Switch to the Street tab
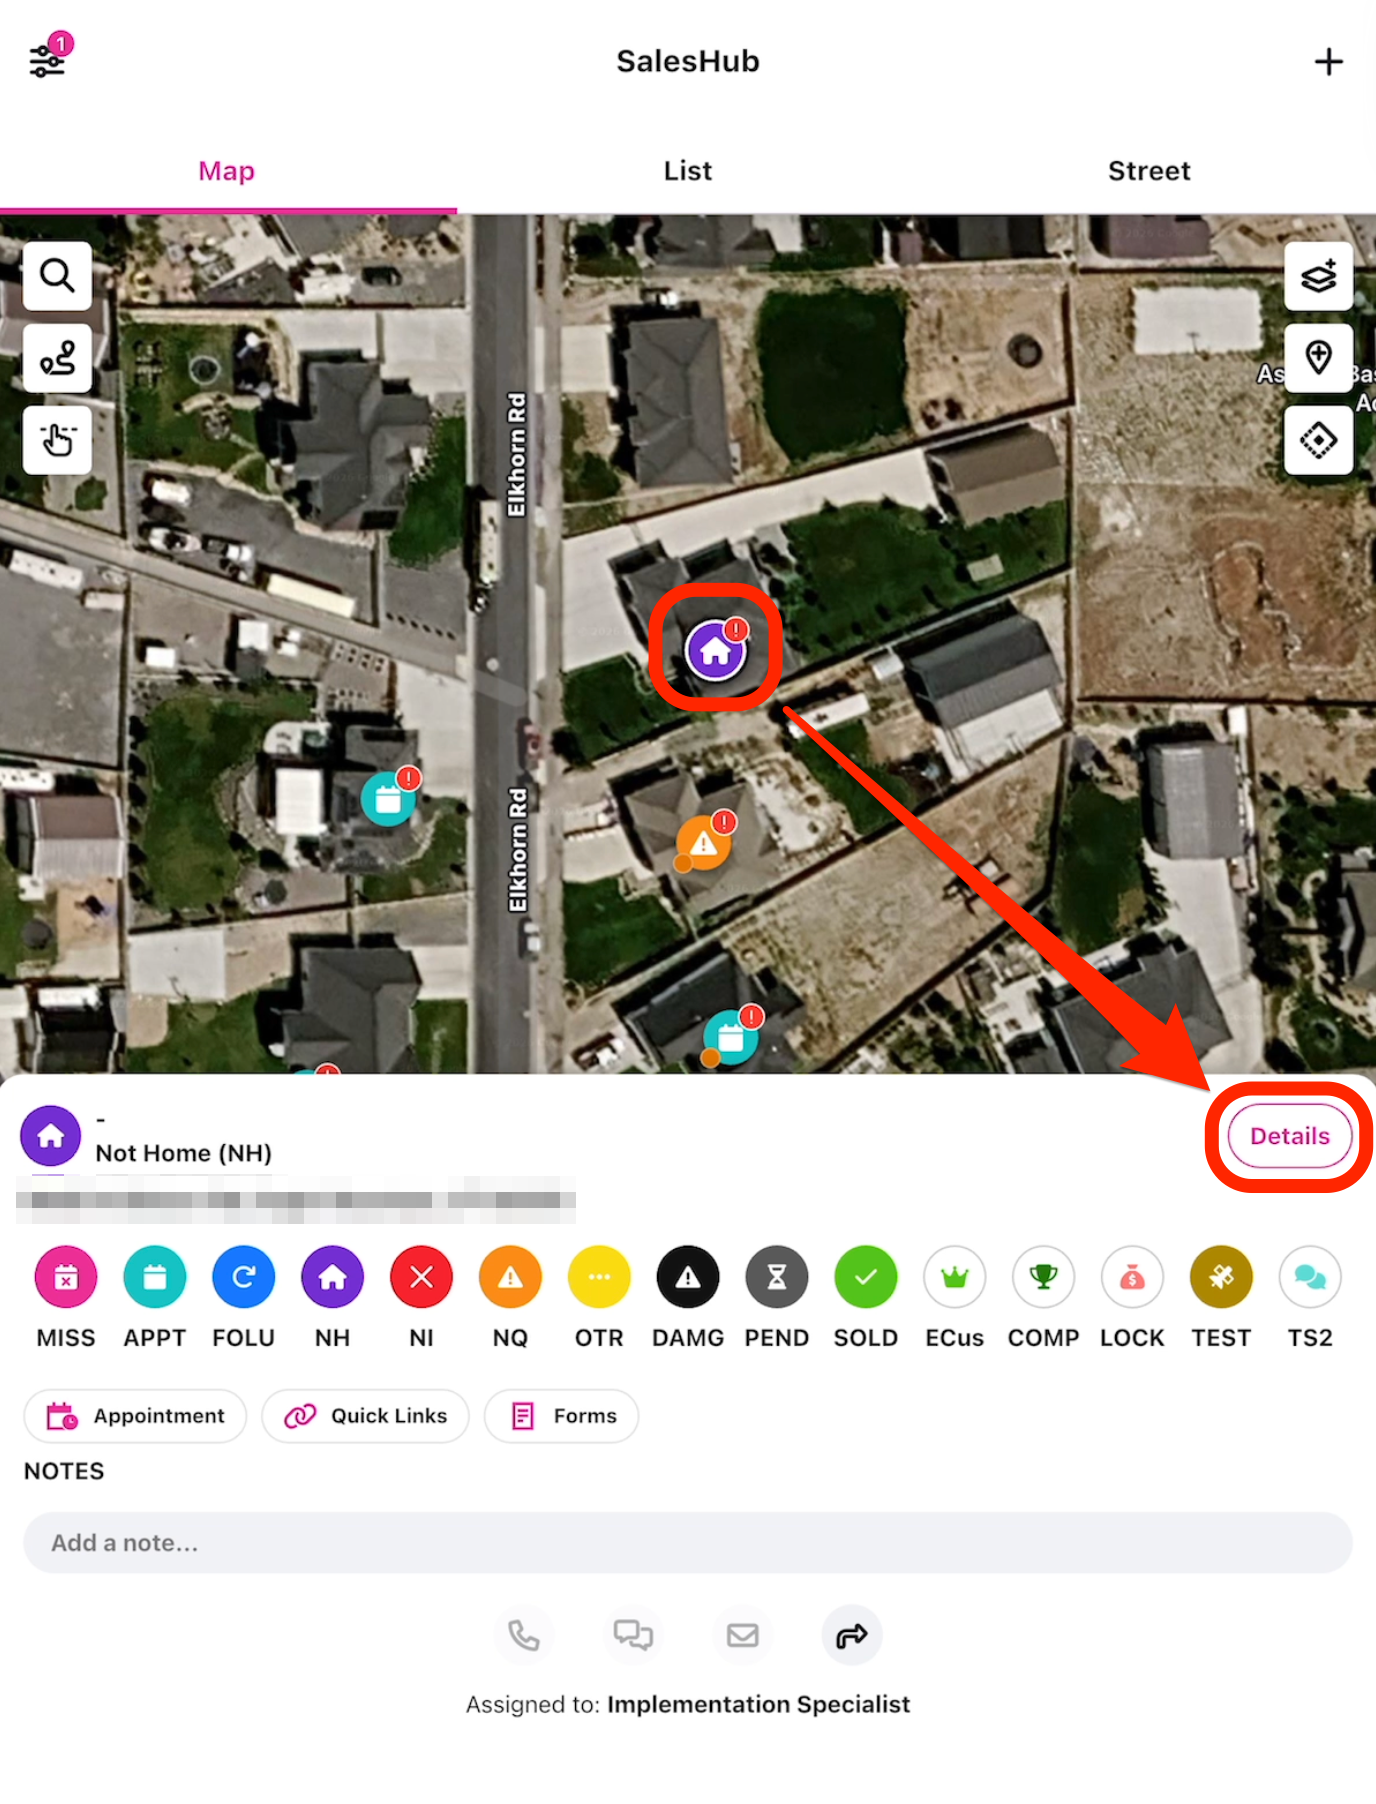Viewport: 1376px width, 1804px height. (1148, 171)
